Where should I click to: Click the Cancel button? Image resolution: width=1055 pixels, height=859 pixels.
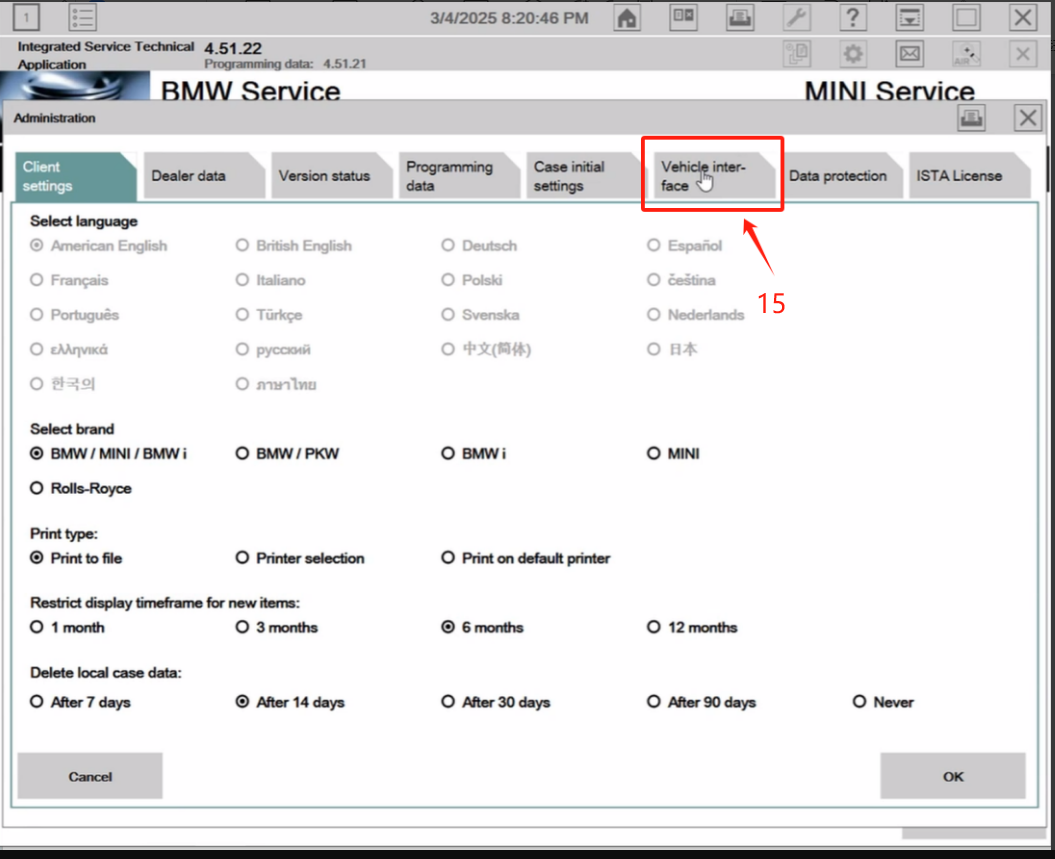coord(90,777)
